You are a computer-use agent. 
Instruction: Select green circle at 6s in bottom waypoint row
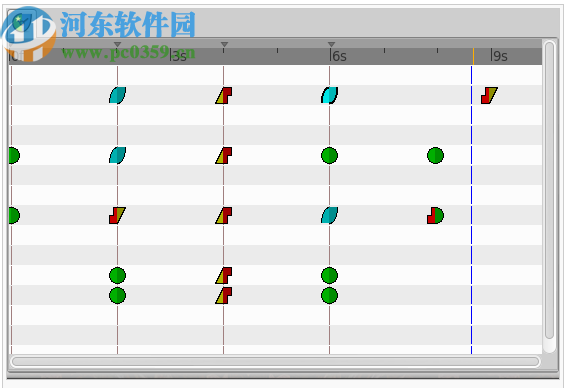point(329,295)
